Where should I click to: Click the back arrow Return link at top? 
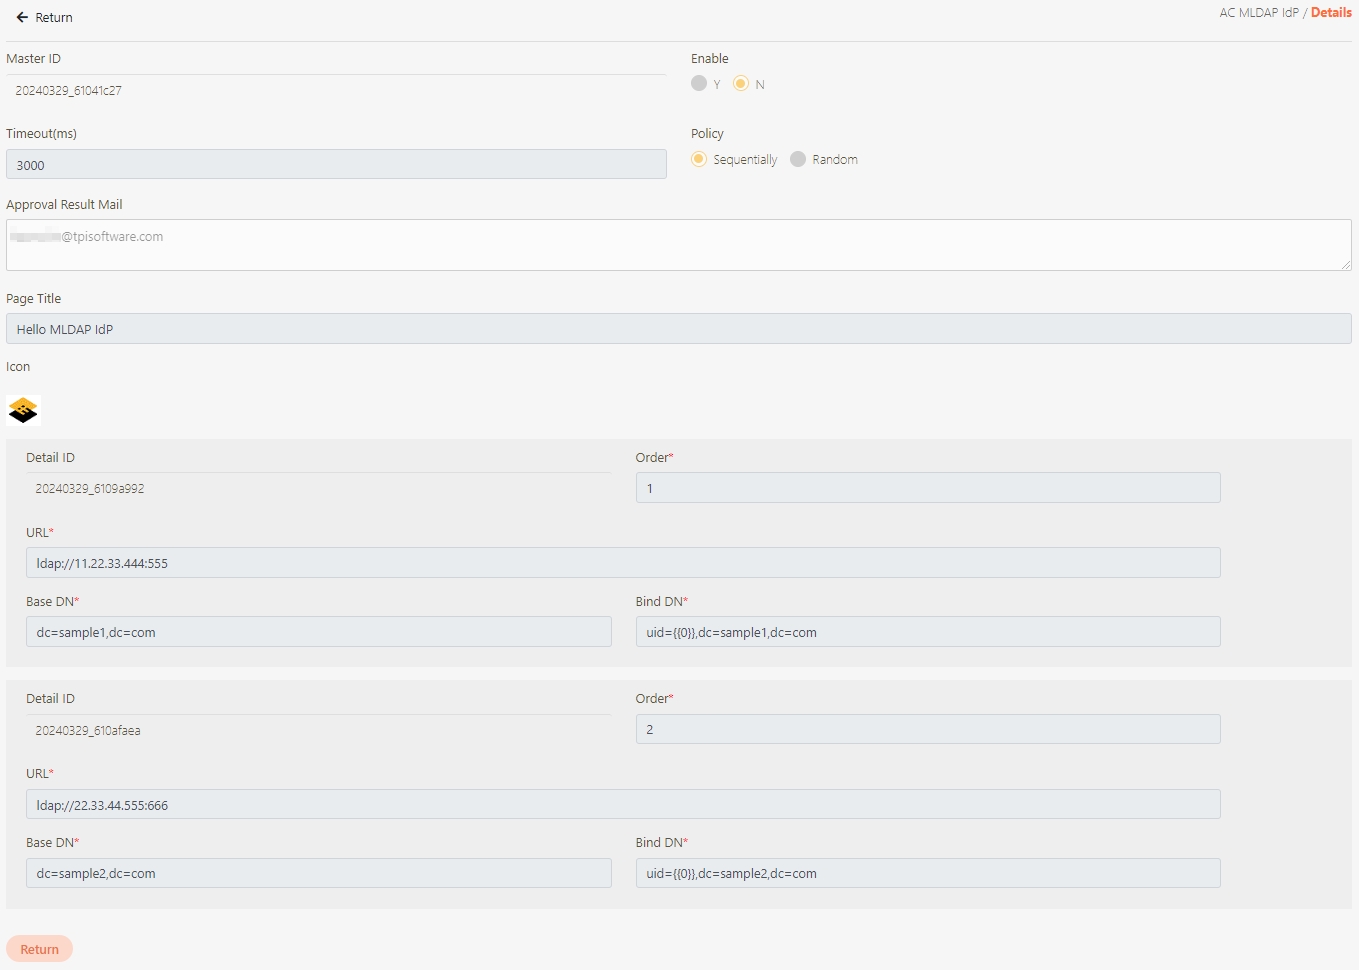click(x=44, y=17)
